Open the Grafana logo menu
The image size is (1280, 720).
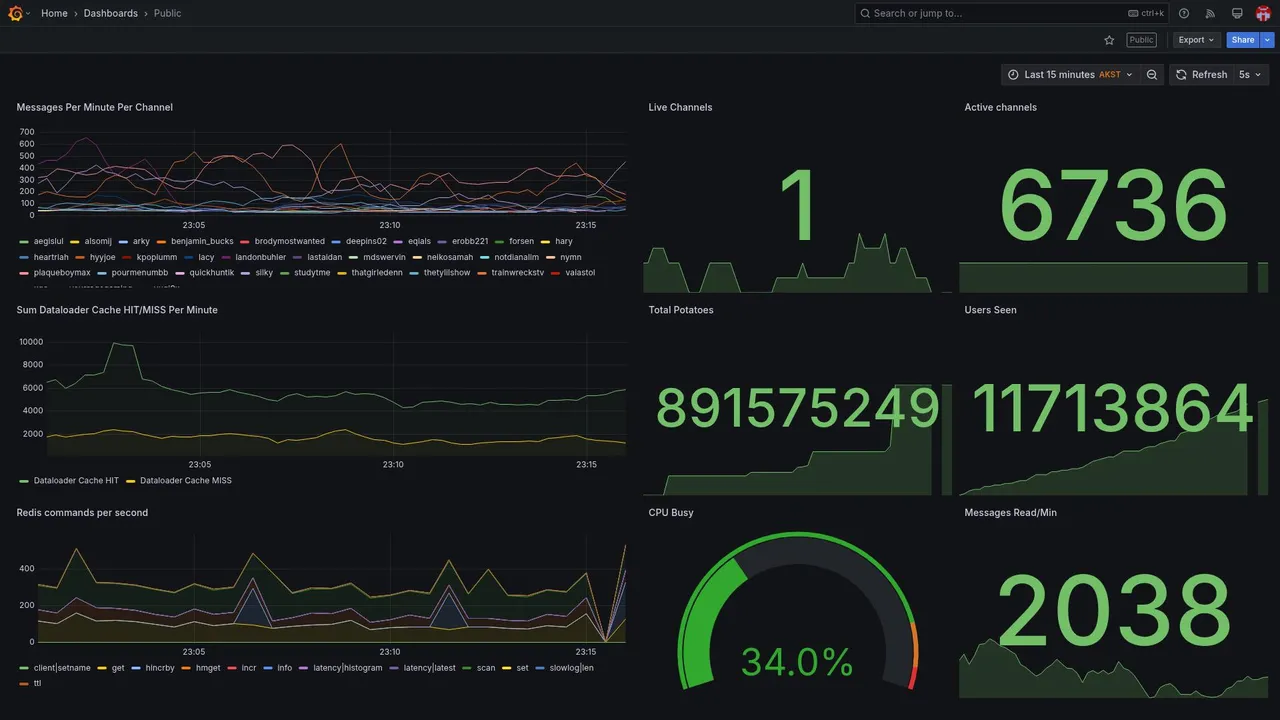[x=15, y=13]
